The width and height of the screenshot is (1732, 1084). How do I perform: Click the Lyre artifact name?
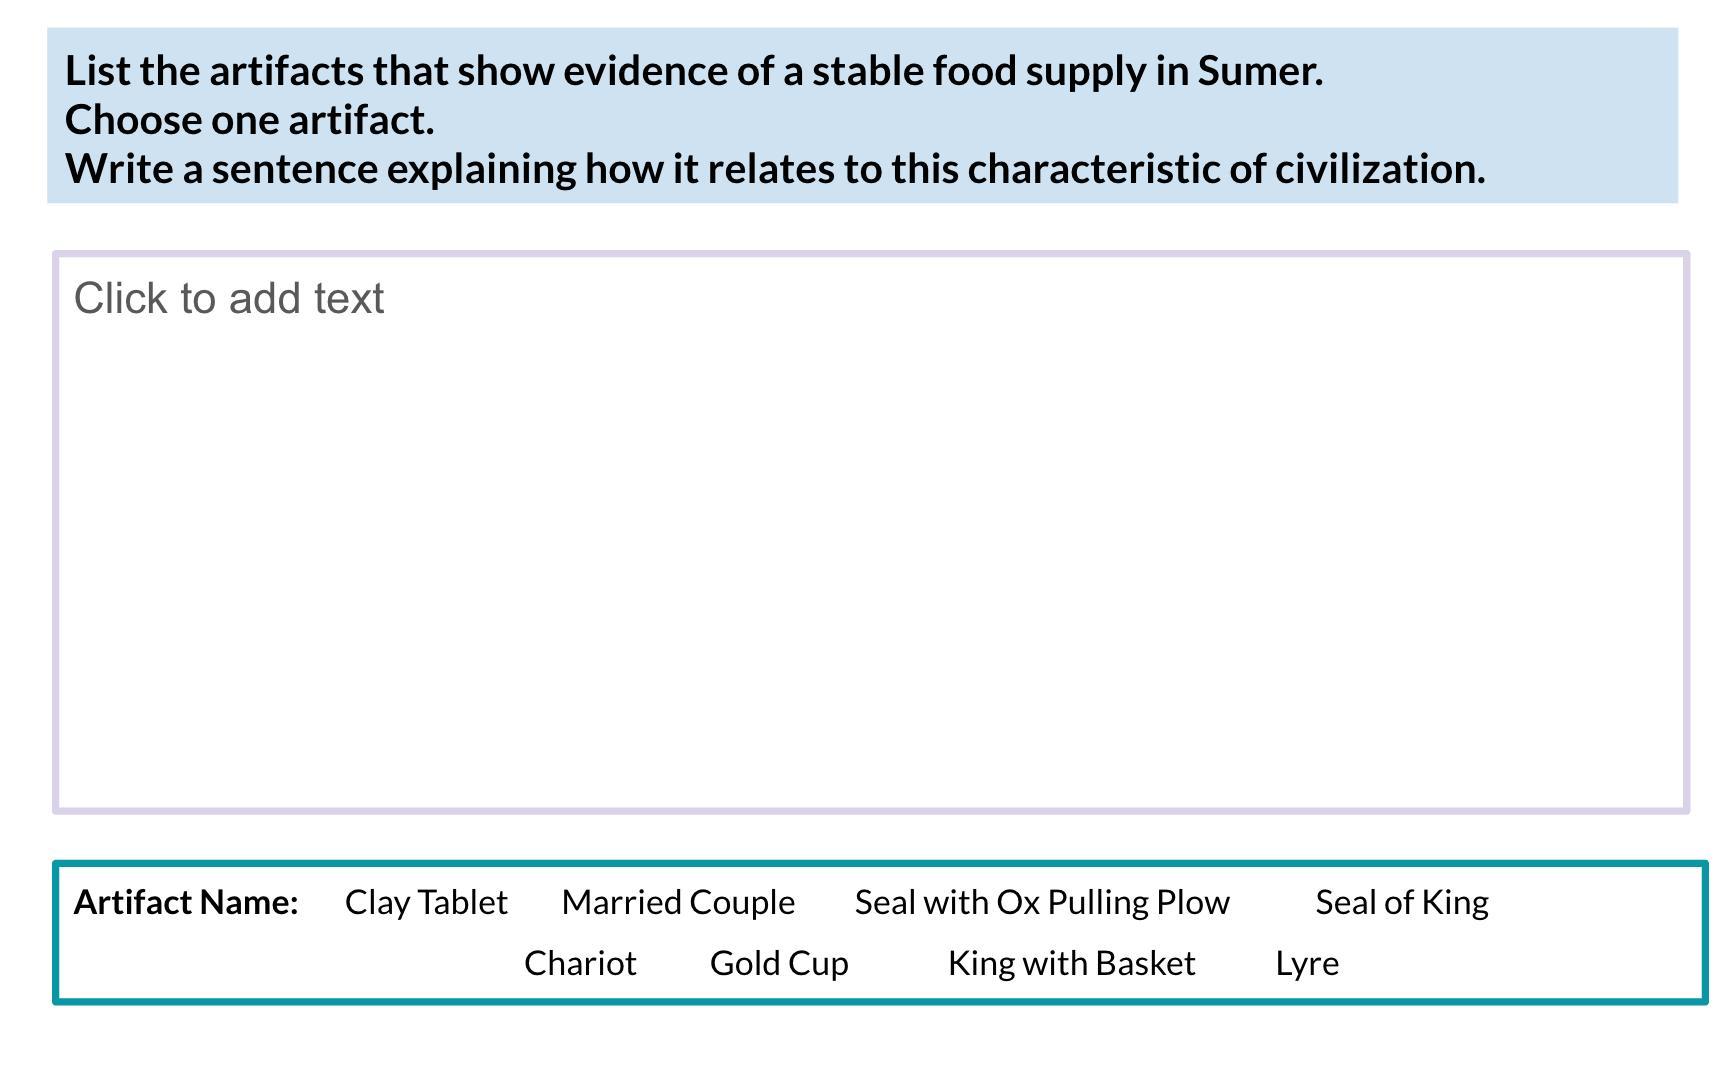point(1307,963)
